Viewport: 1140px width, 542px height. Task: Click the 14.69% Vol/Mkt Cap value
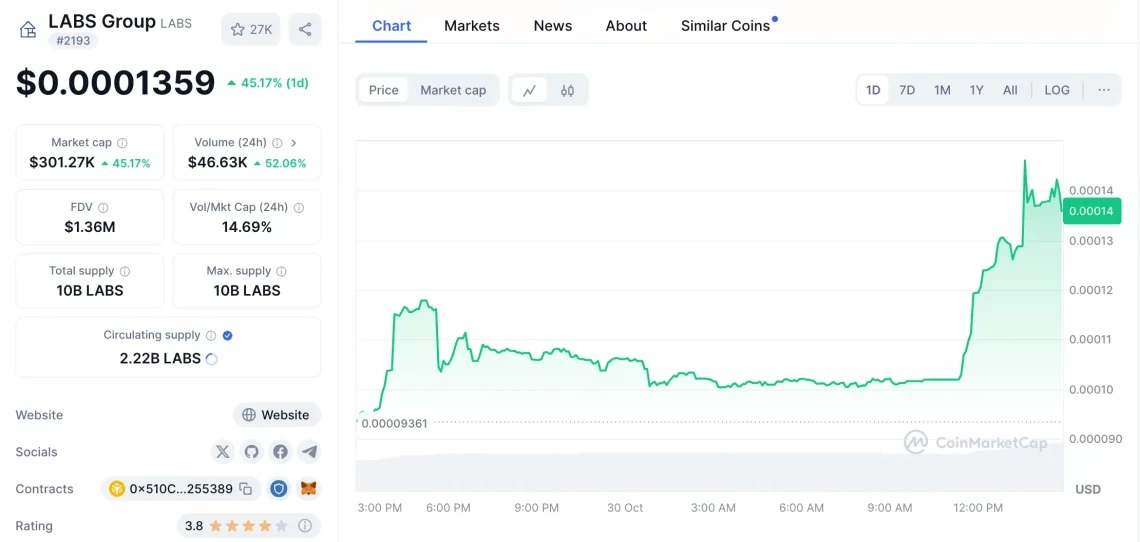click(246, 227)
